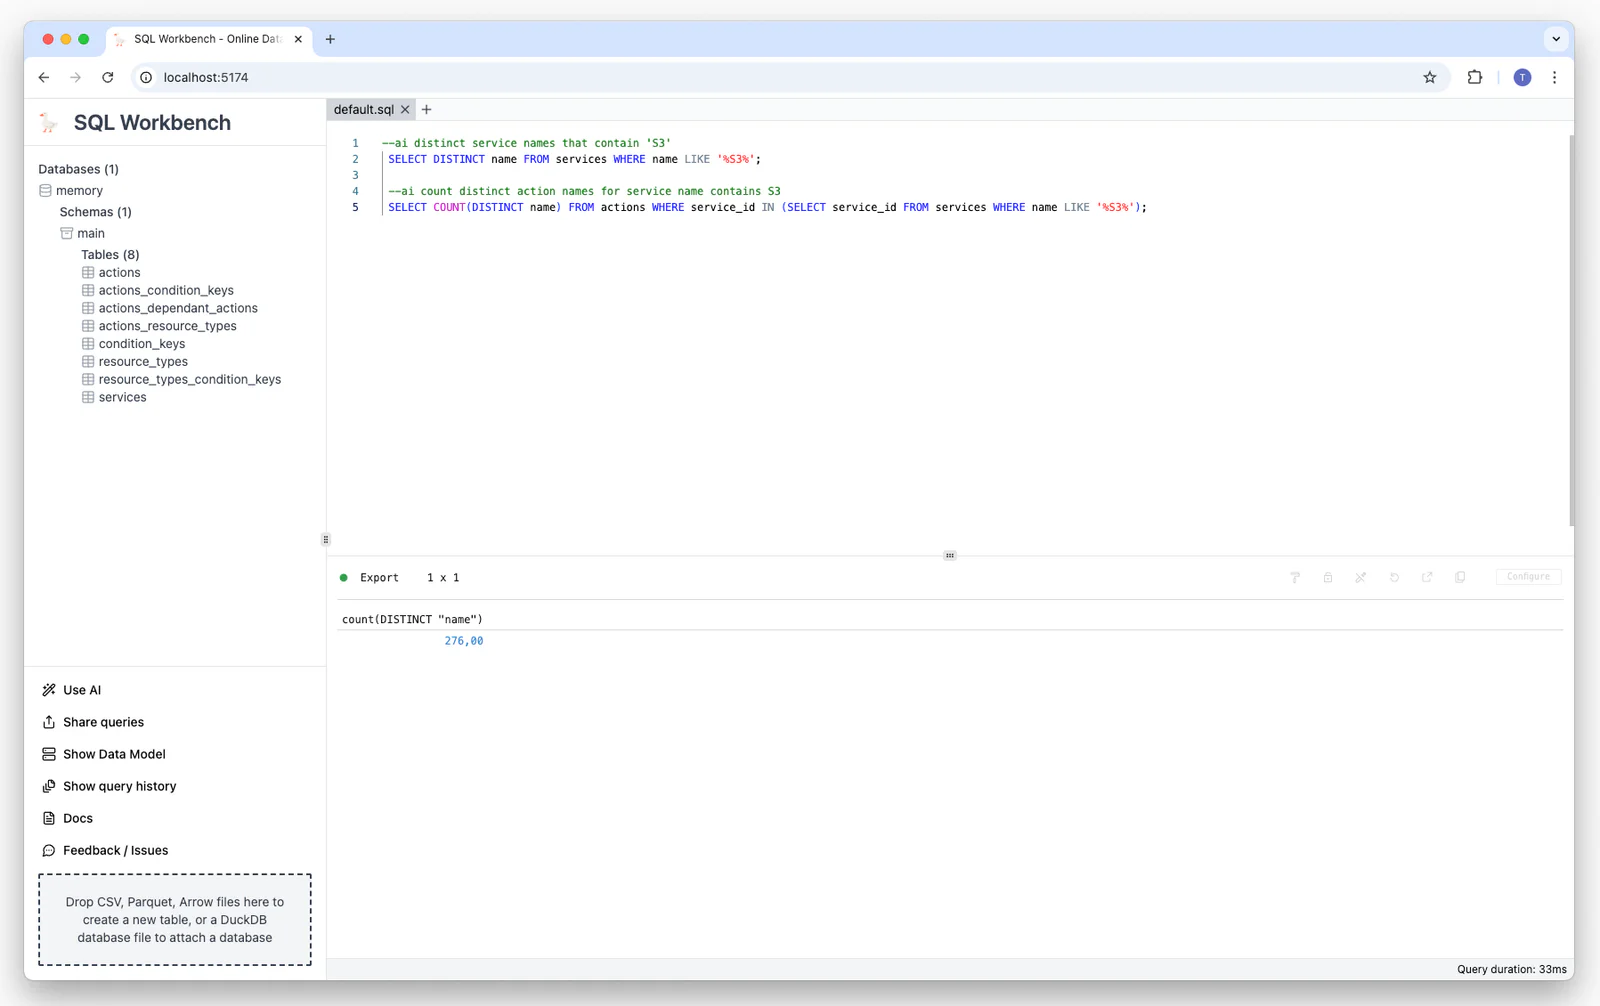Click the green status dot beside Export

(344, 578)
